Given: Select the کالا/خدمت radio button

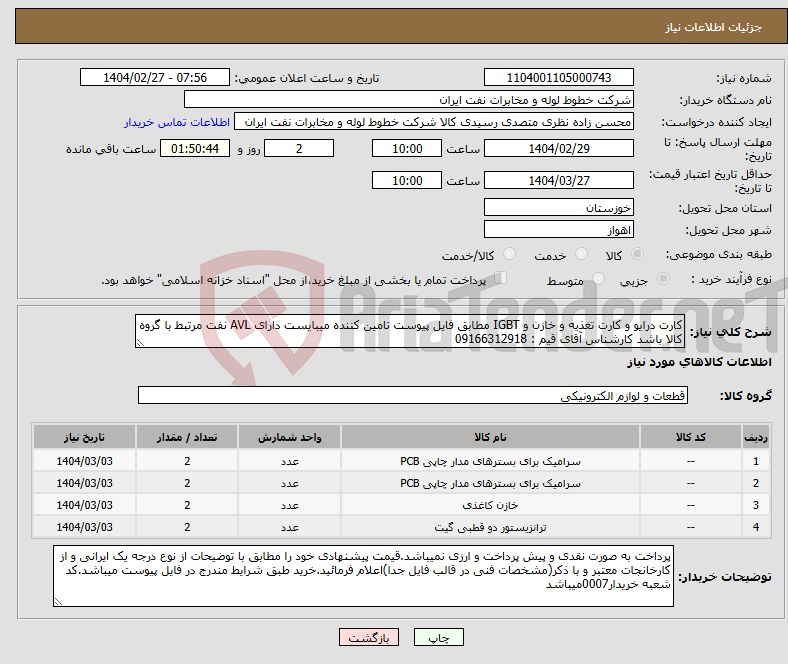Looking at the screenshot, I should click(x=509, y=254).
